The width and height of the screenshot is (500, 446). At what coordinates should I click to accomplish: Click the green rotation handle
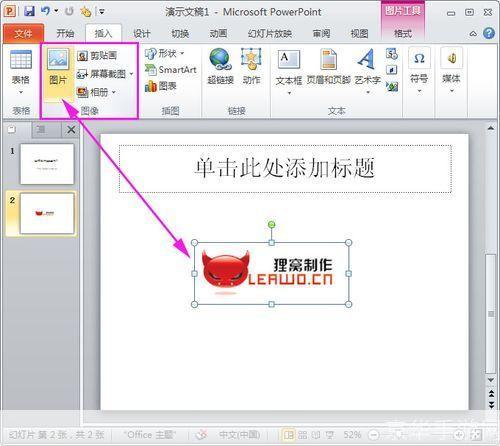click(272, 225)
